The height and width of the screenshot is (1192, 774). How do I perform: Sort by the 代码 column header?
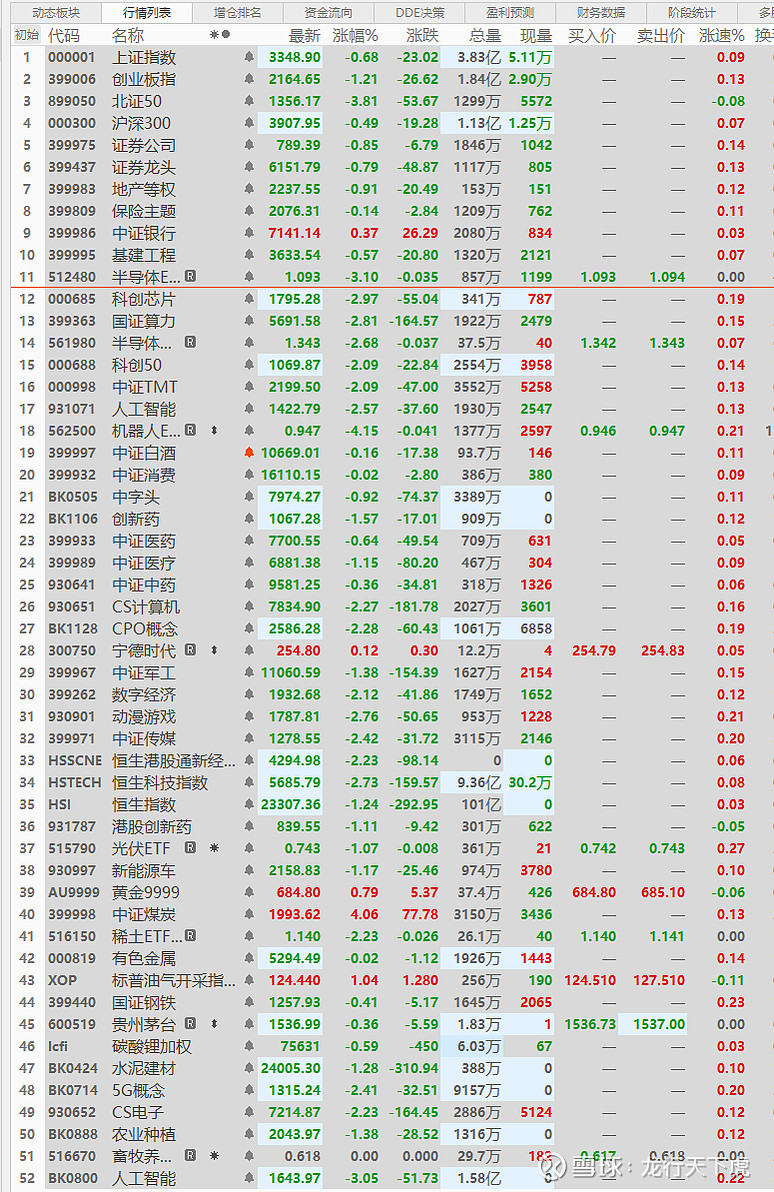(64, 36)
